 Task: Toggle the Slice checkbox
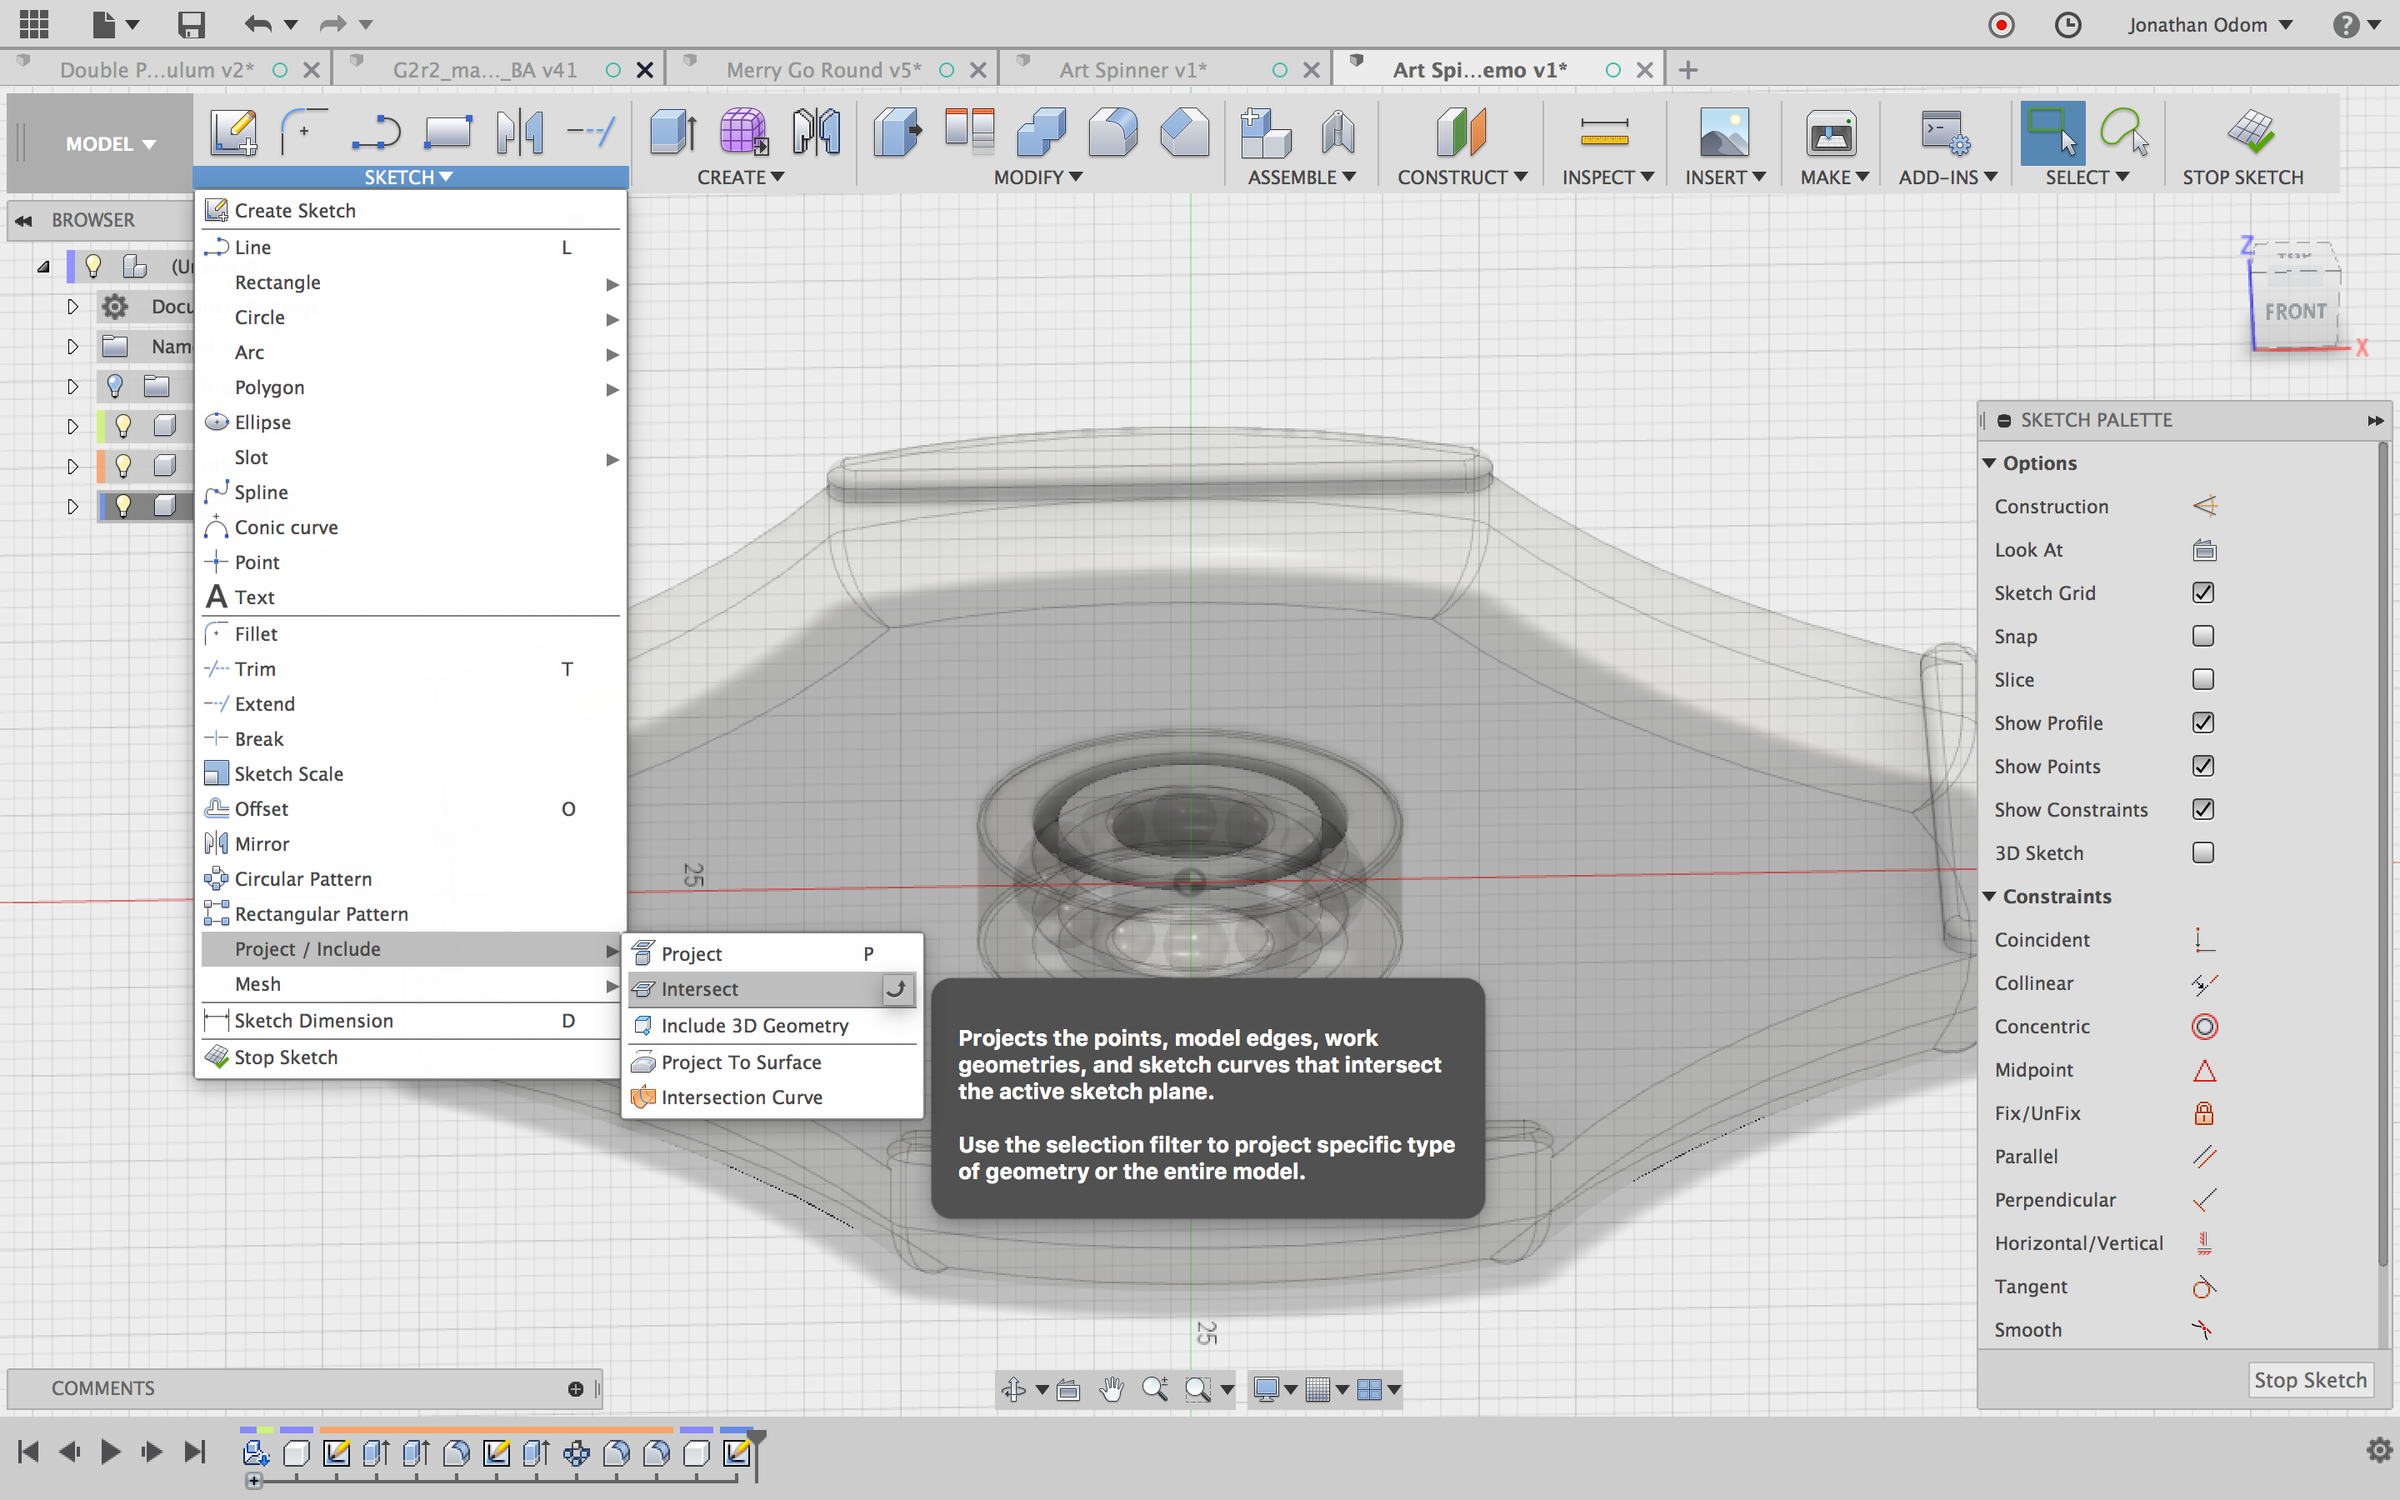(x=2203, y=680)
